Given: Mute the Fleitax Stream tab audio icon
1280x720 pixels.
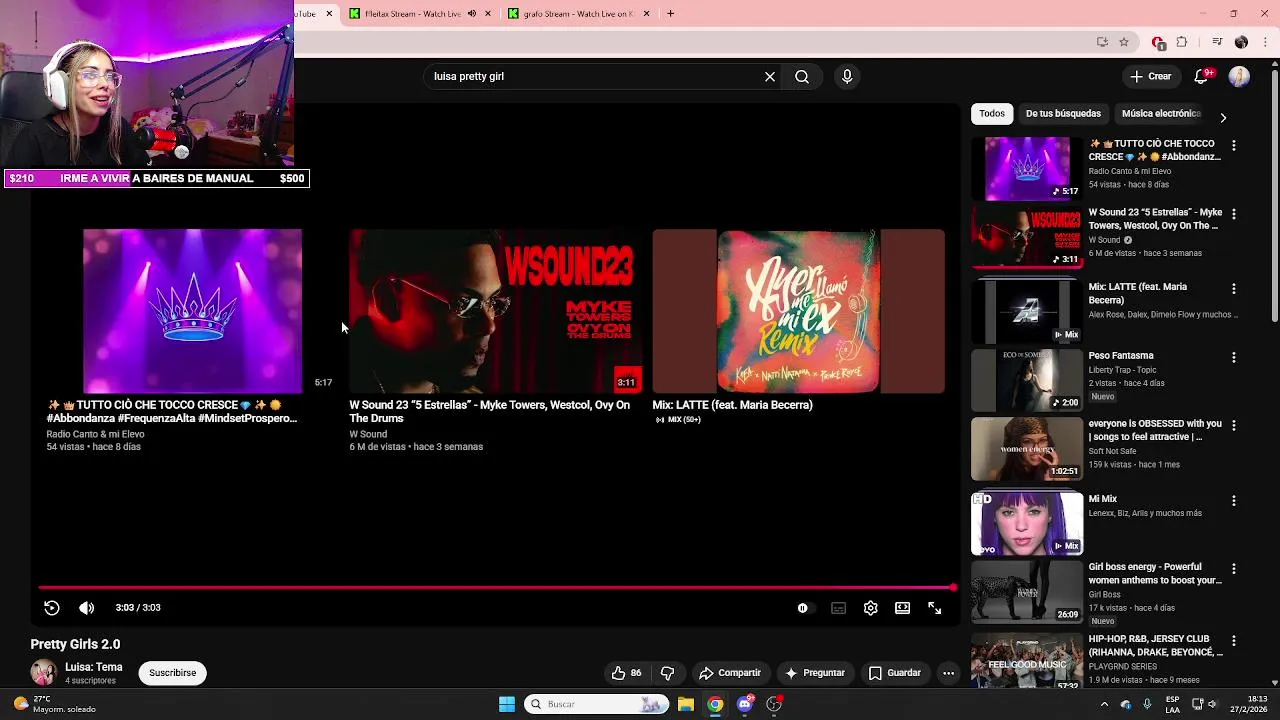Looking at the screenshot, I should point(472,14).
